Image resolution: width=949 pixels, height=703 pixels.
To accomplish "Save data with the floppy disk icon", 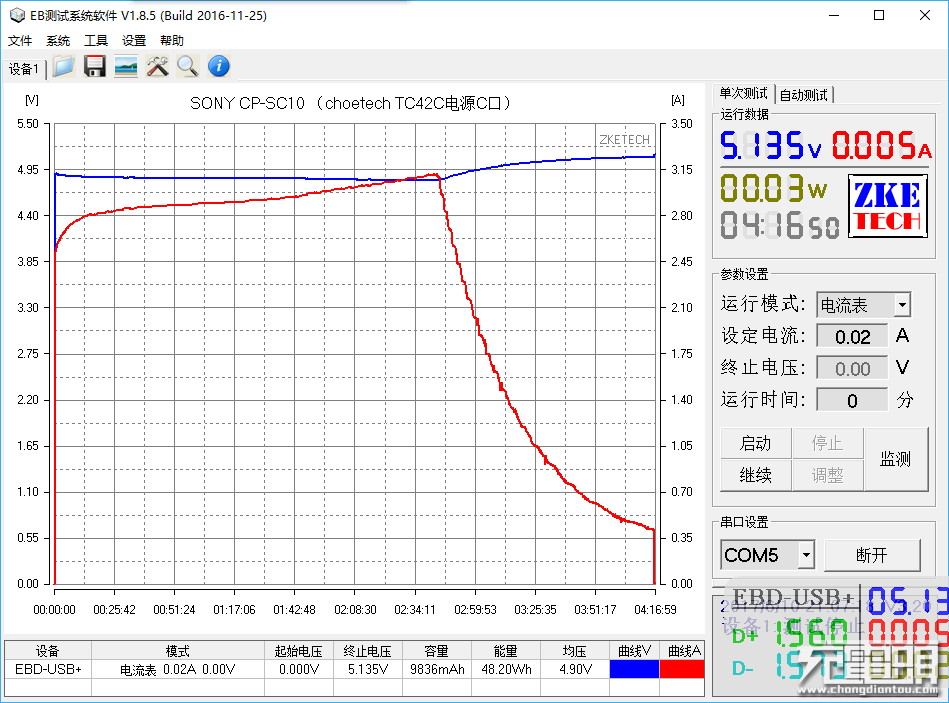I will pyautogui.click(x=94, y=67).
